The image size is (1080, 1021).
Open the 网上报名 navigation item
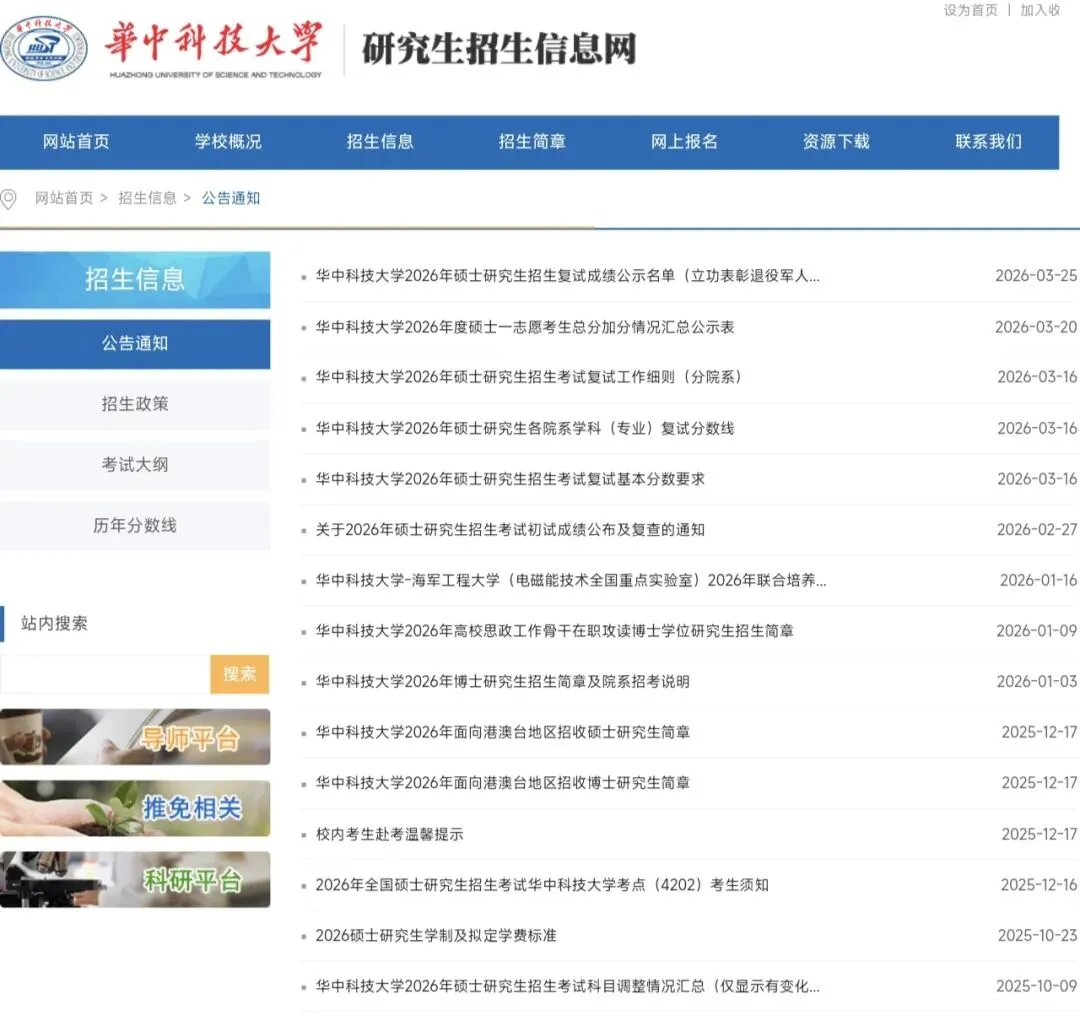[x=685, y=142]
